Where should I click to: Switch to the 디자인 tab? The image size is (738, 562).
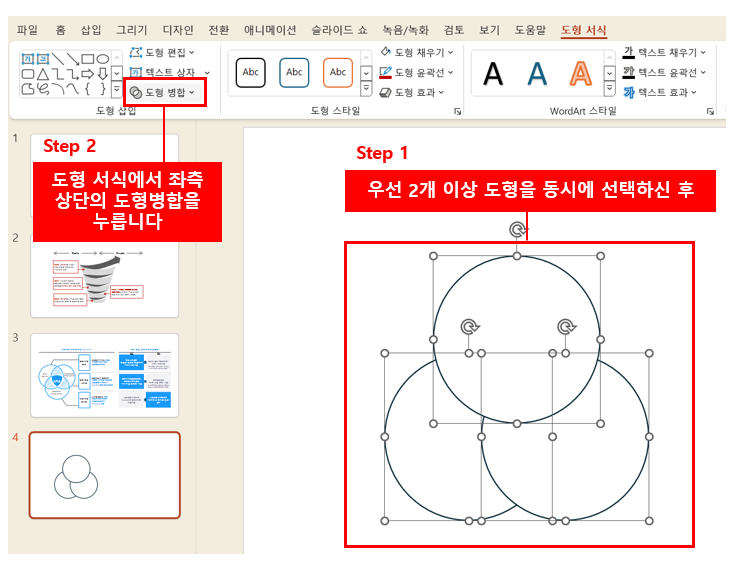[x=178, y=30]
